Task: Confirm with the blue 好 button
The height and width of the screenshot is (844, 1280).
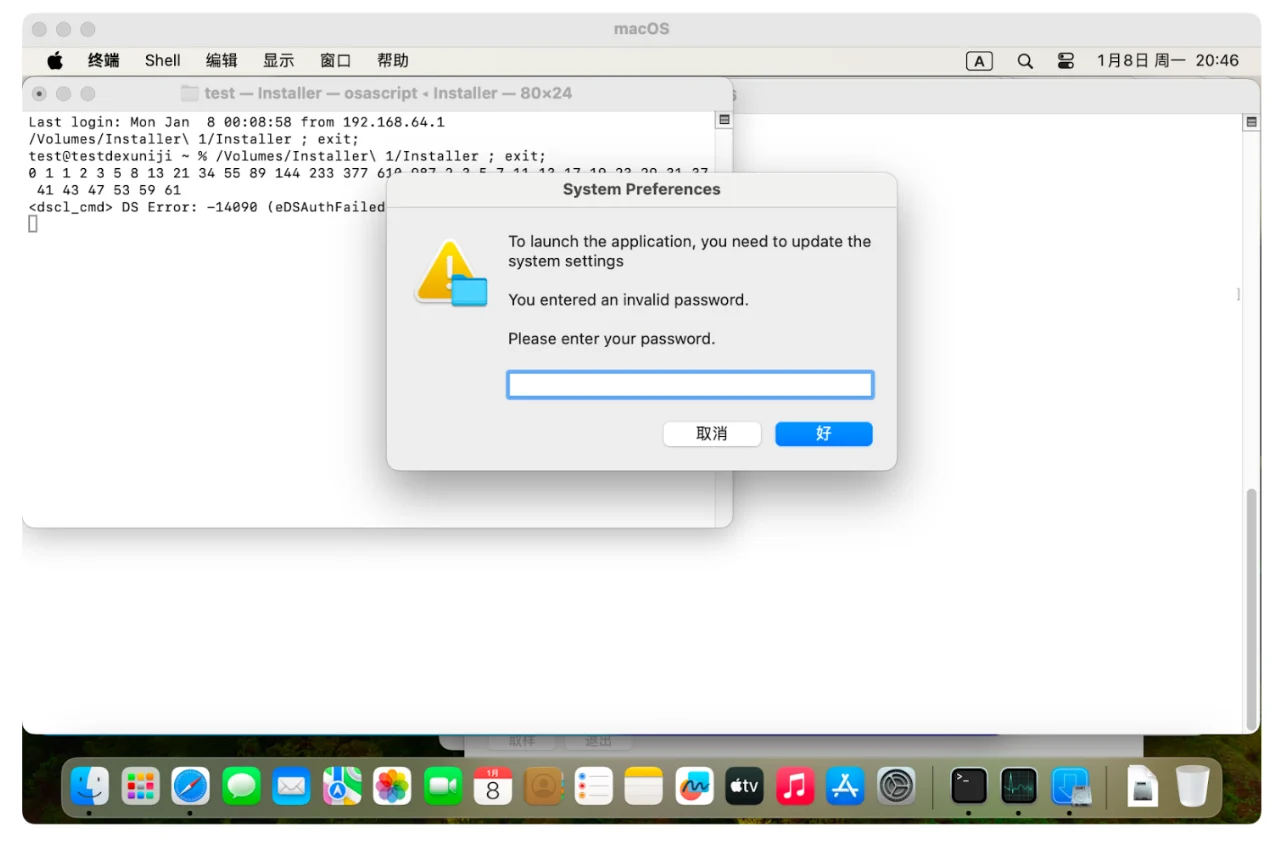Action: [824, 433]
